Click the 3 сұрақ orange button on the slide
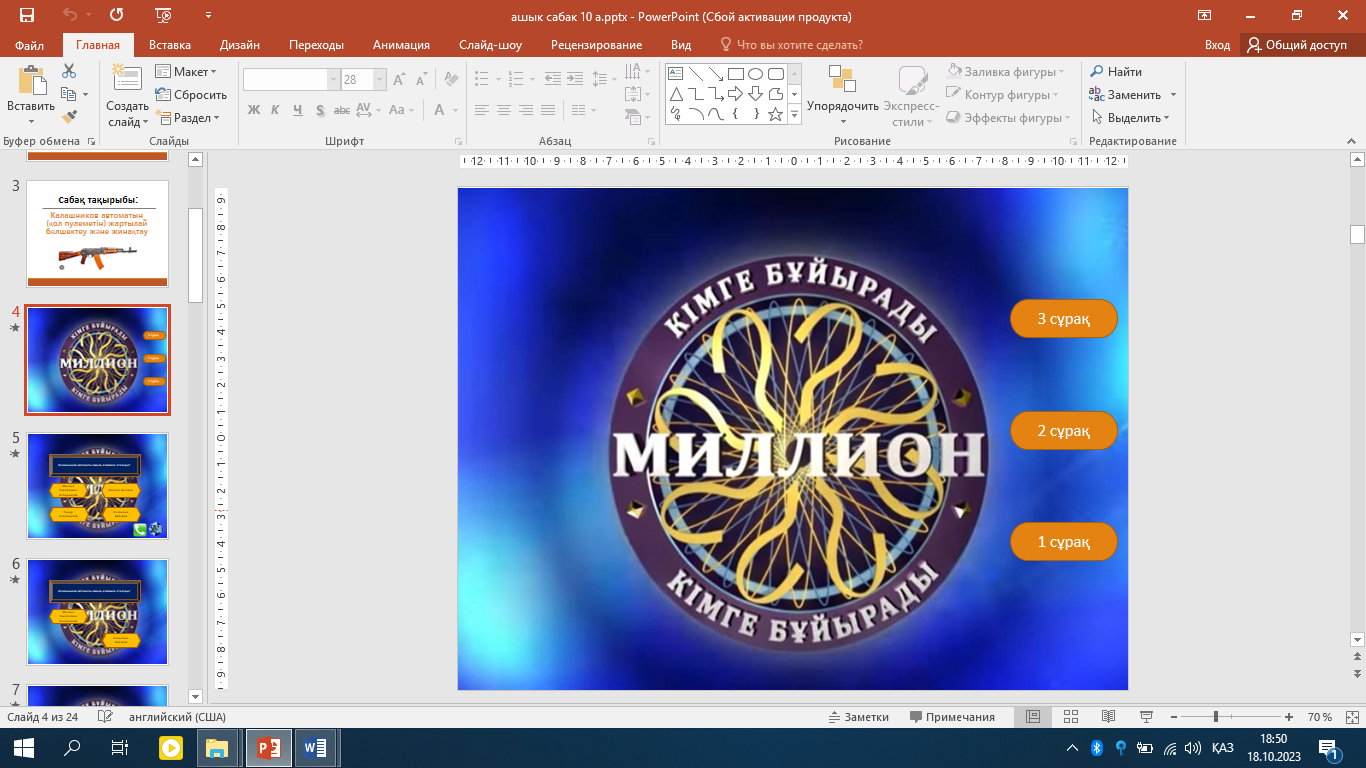1366x768 pixels. click(x=1063, y=319)
